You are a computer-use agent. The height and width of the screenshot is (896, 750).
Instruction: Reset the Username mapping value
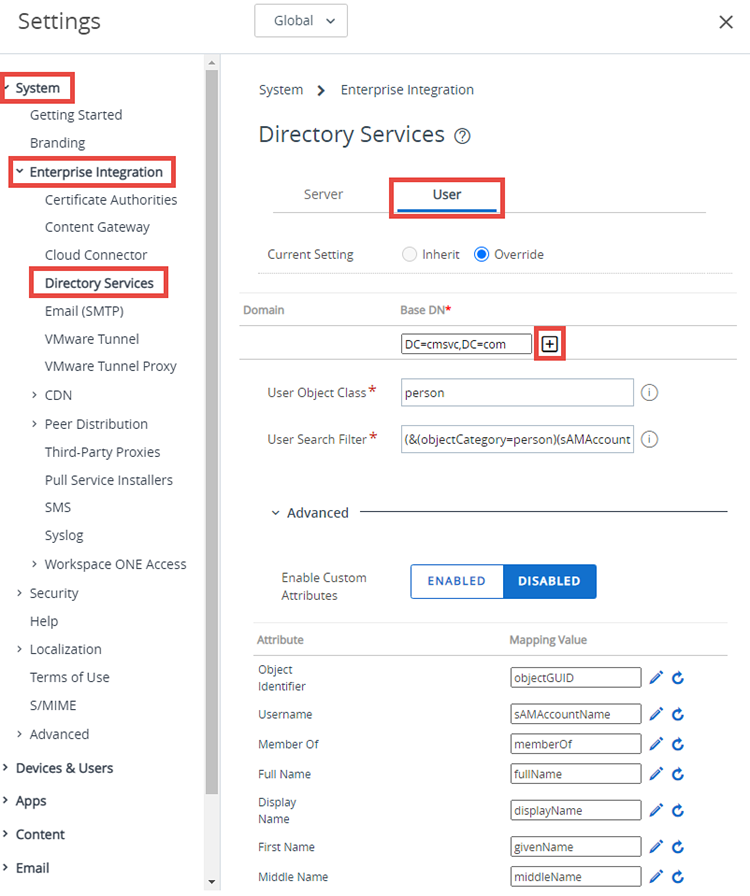tap(678, 714)
